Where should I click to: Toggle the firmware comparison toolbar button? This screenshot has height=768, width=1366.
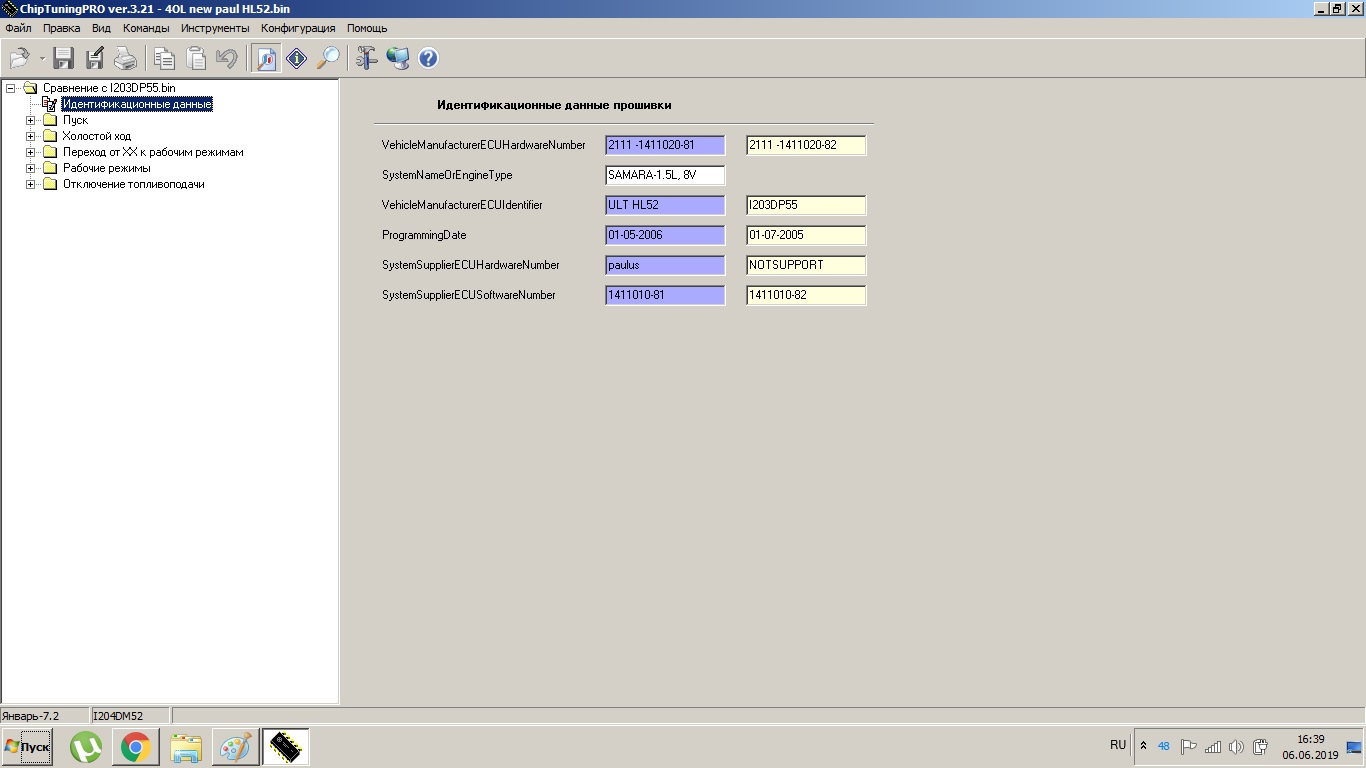point(265,58)
